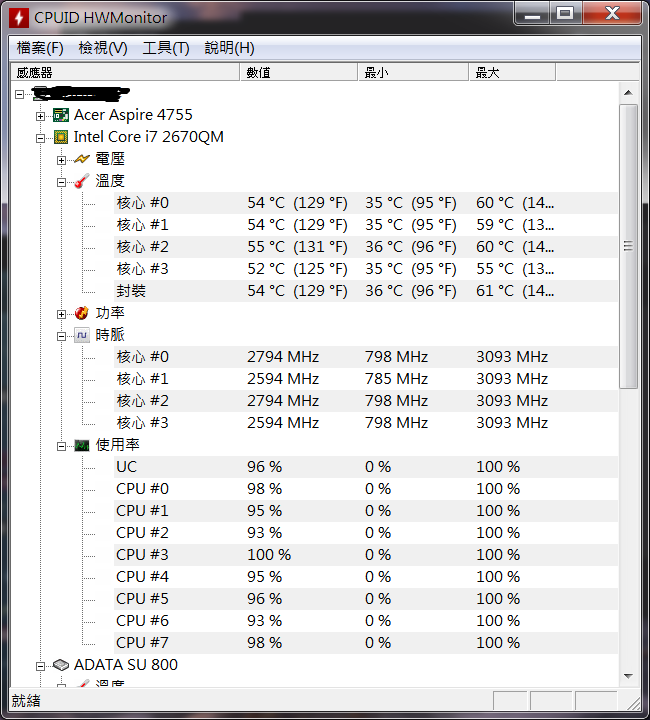Select the 功率 tree label

pos(110,313)
